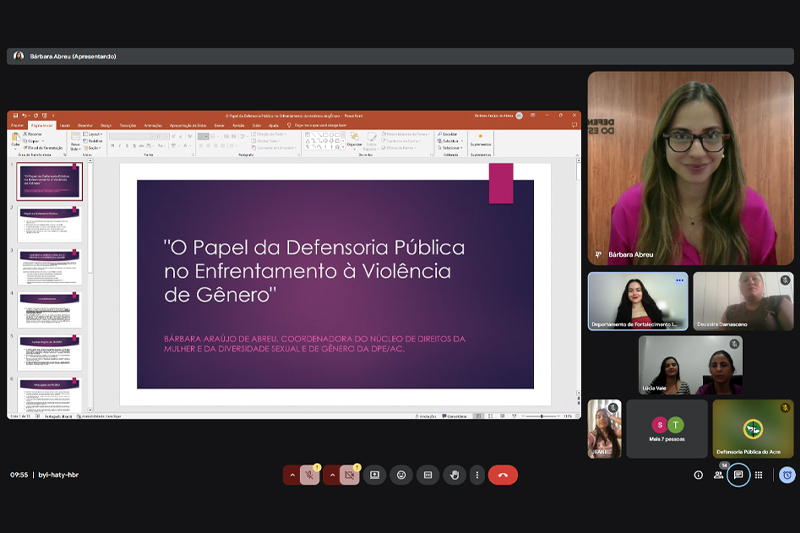
Task: Click the Novo Slide button
Action: 76,141
